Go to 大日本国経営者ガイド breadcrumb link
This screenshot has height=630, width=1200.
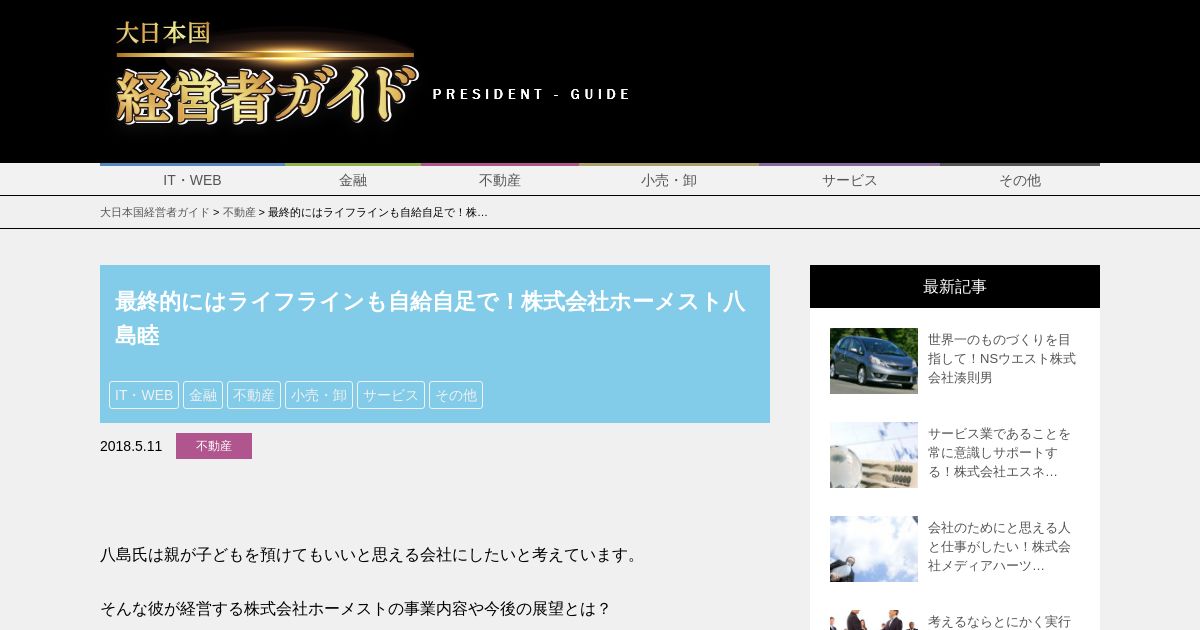click(x=155, y=212)
